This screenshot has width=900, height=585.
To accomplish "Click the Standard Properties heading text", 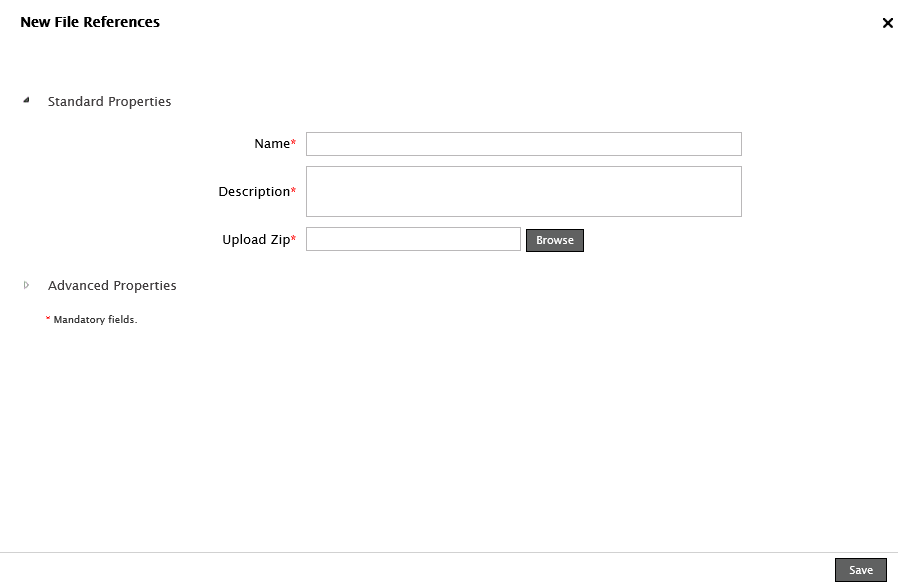I will [x=109, y=101].
